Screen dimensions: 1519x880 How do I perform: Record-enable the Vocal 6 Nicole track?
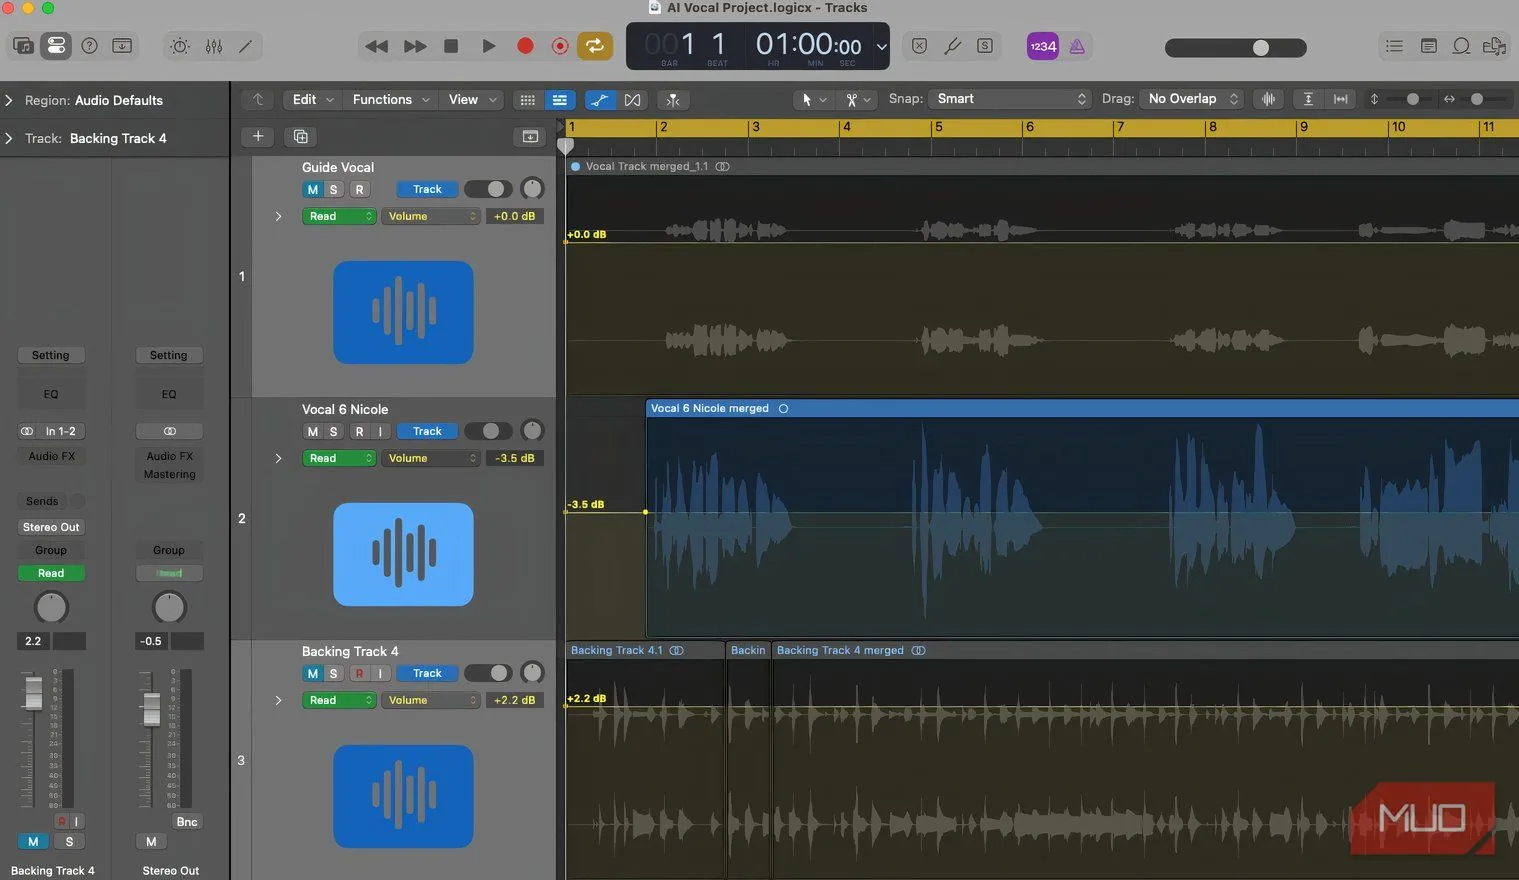[359, 431]
